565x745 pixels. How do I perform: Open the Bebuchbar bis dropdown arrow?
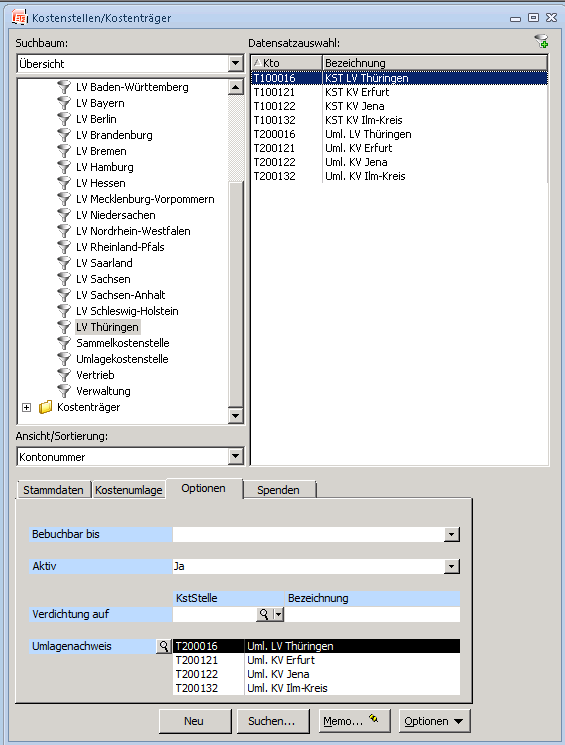click(x=452, y=535)
